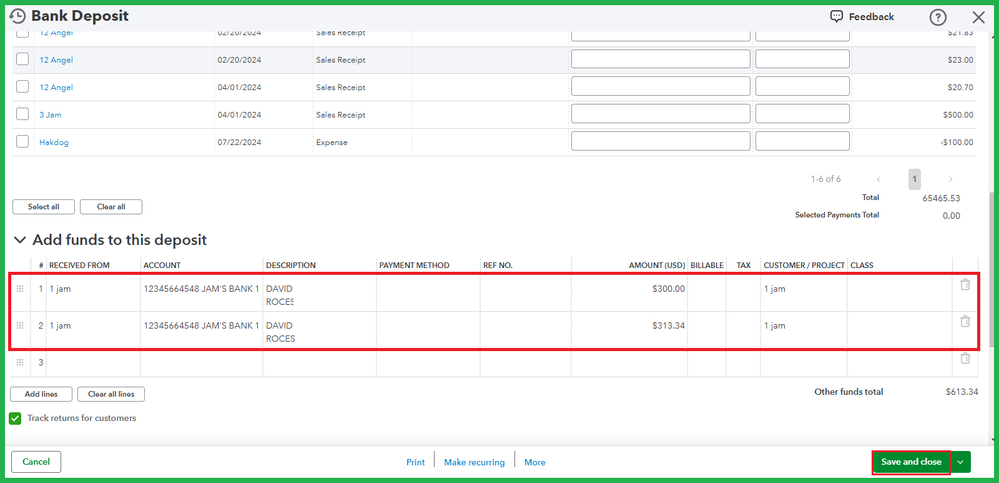Image resolution: width=999 pixels, height=483 pixels.
Task: Click empty Received From cell in line 3
Action: click(x=94, y=363)
